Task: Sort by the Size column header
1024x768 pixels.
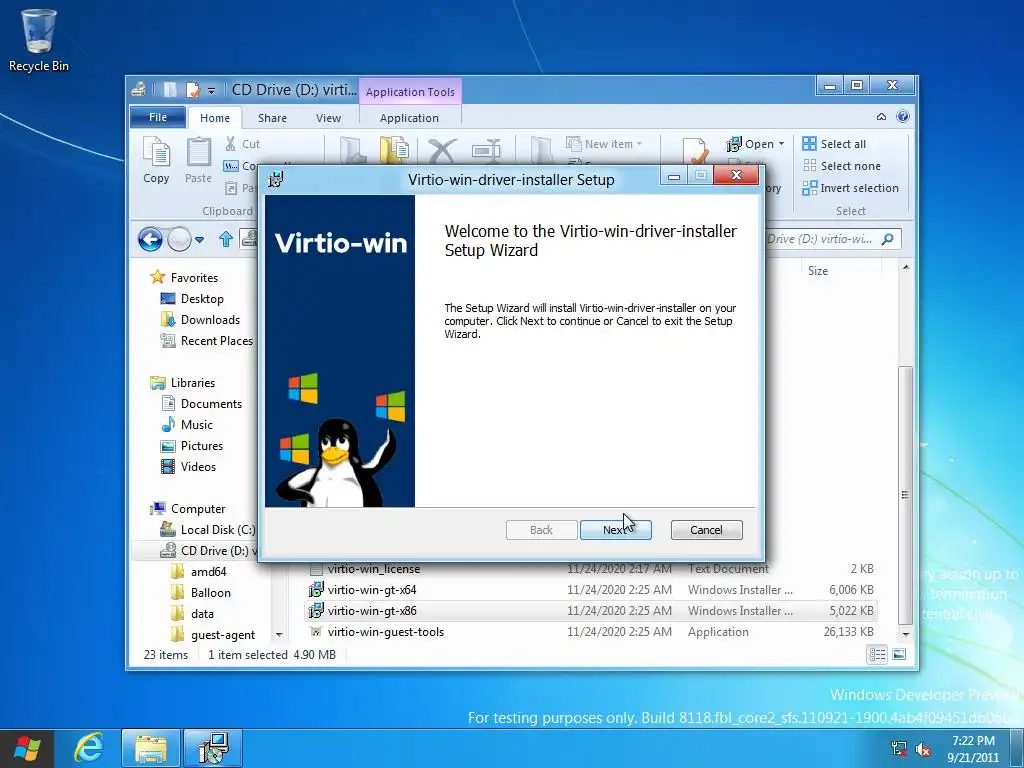Action: [x=818, y=270]
